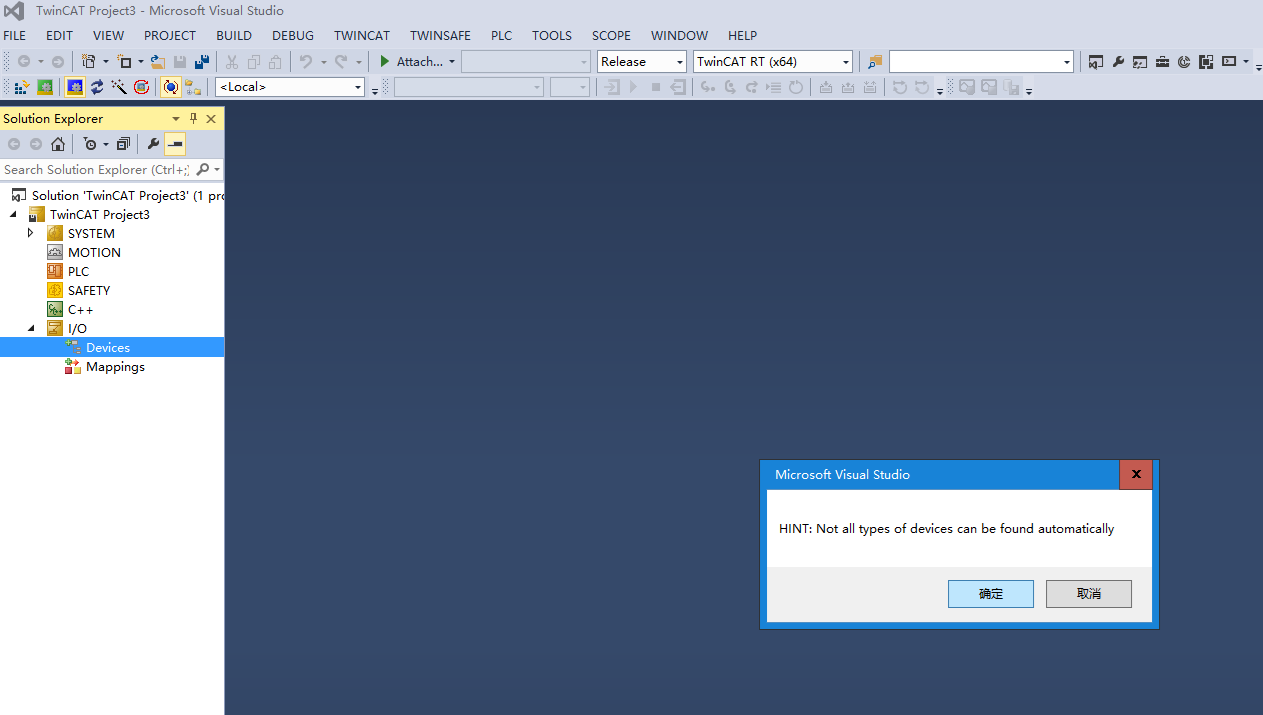1263x715 pixels.
Task: Click the Pending Changes Filter clock icon
Action: click(x=89, y=144)
